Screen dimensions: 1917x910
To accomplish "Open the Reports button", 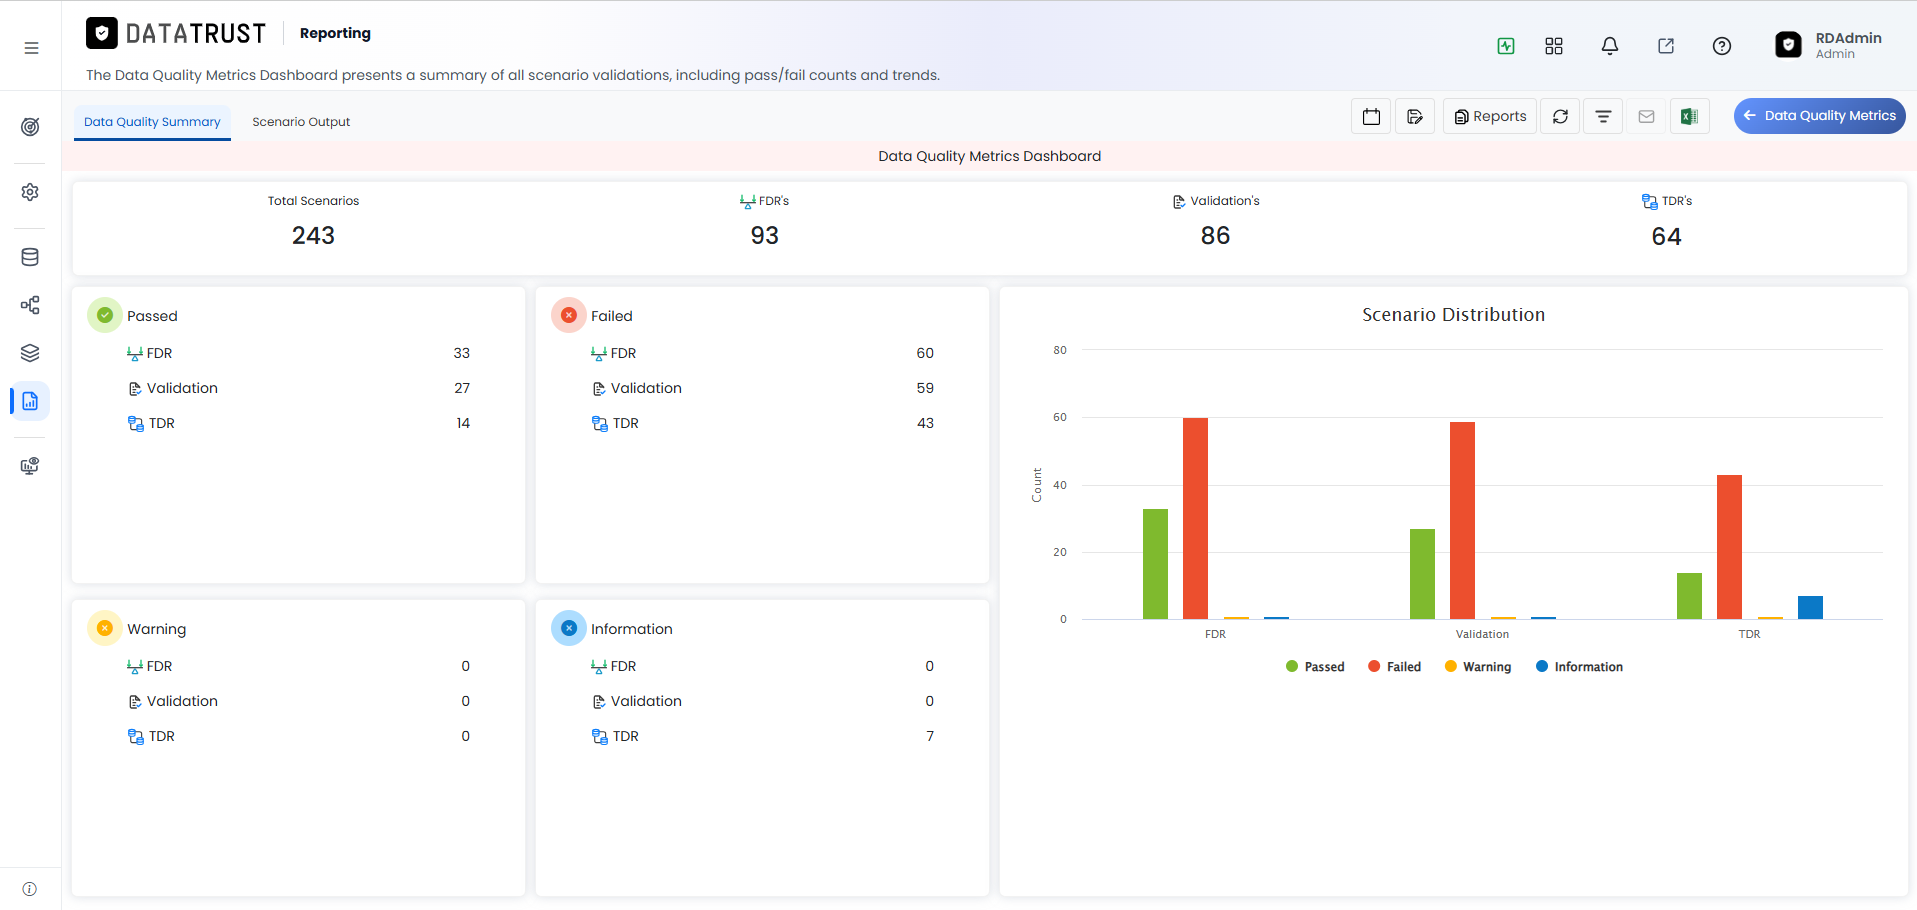I will [x=1490, y=116].
